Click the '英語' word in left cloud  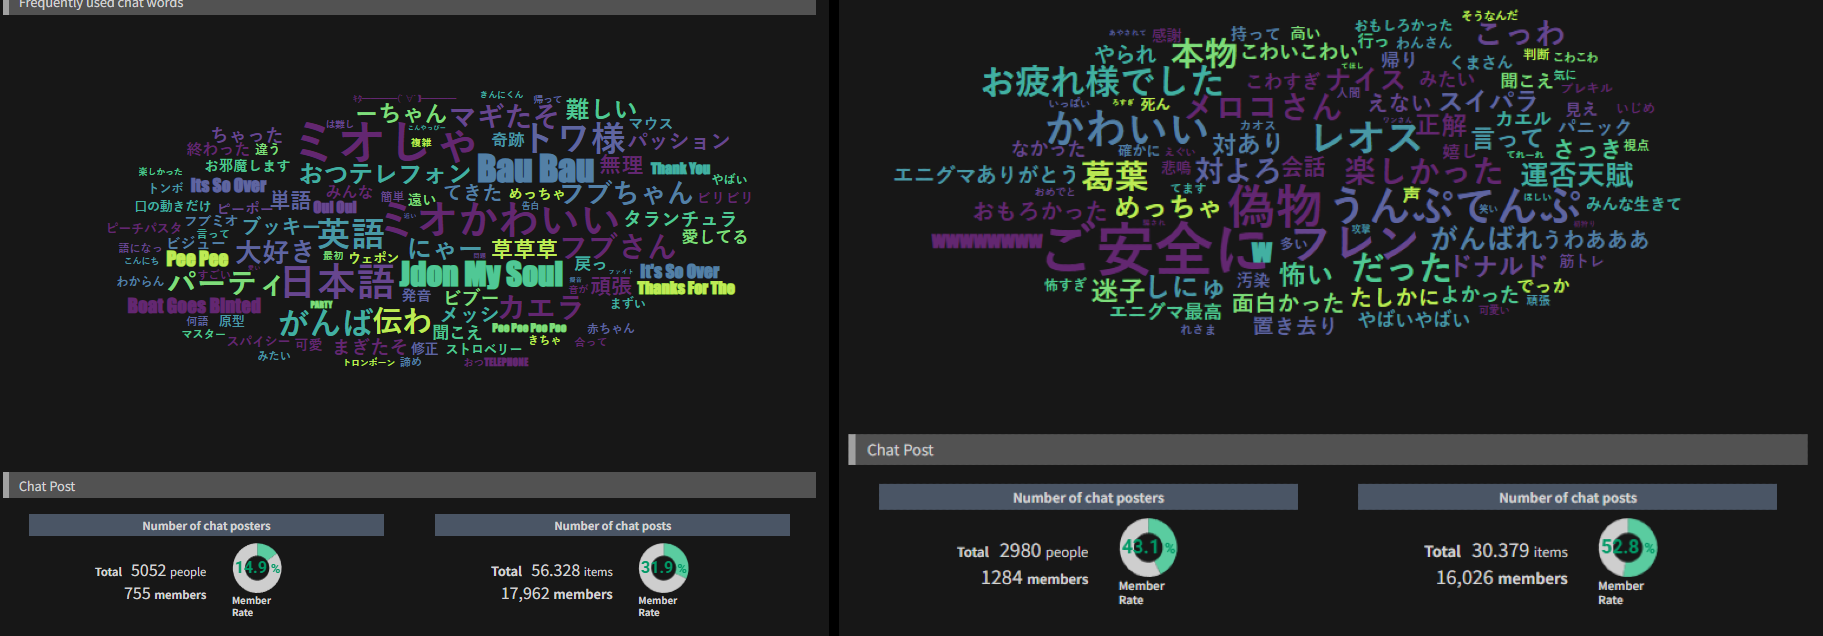[351, 236]
